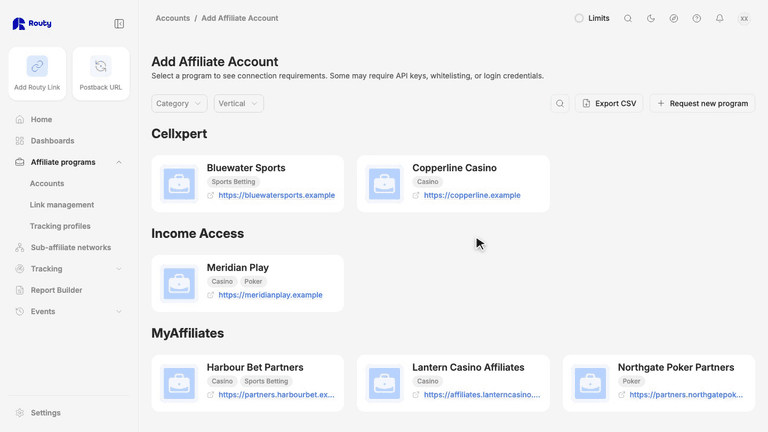Expand the Tracking section chevron
Image resolution: width=768 pixels, height=432 pixels.
[x=119, y=269]
